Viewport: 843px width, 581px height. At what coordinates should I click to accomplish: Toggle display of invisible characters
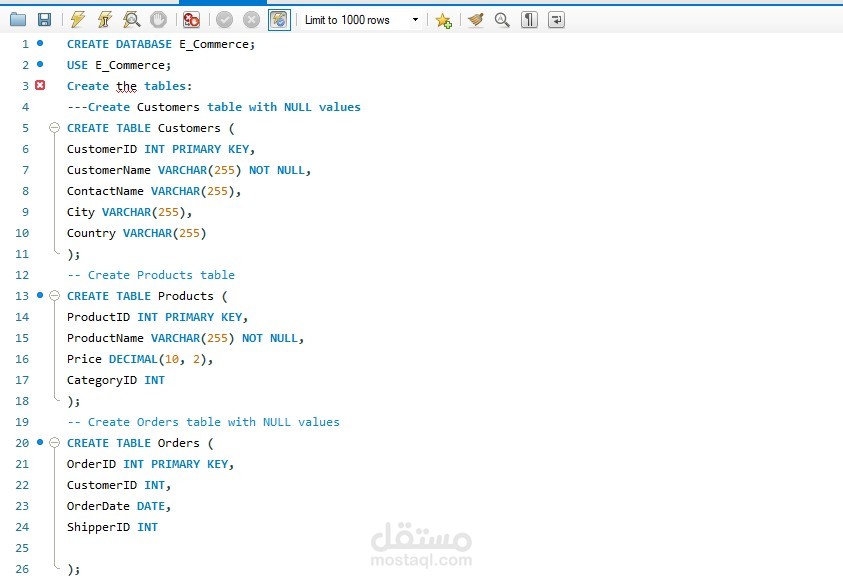pyautogui.click(x=529, y=19)
